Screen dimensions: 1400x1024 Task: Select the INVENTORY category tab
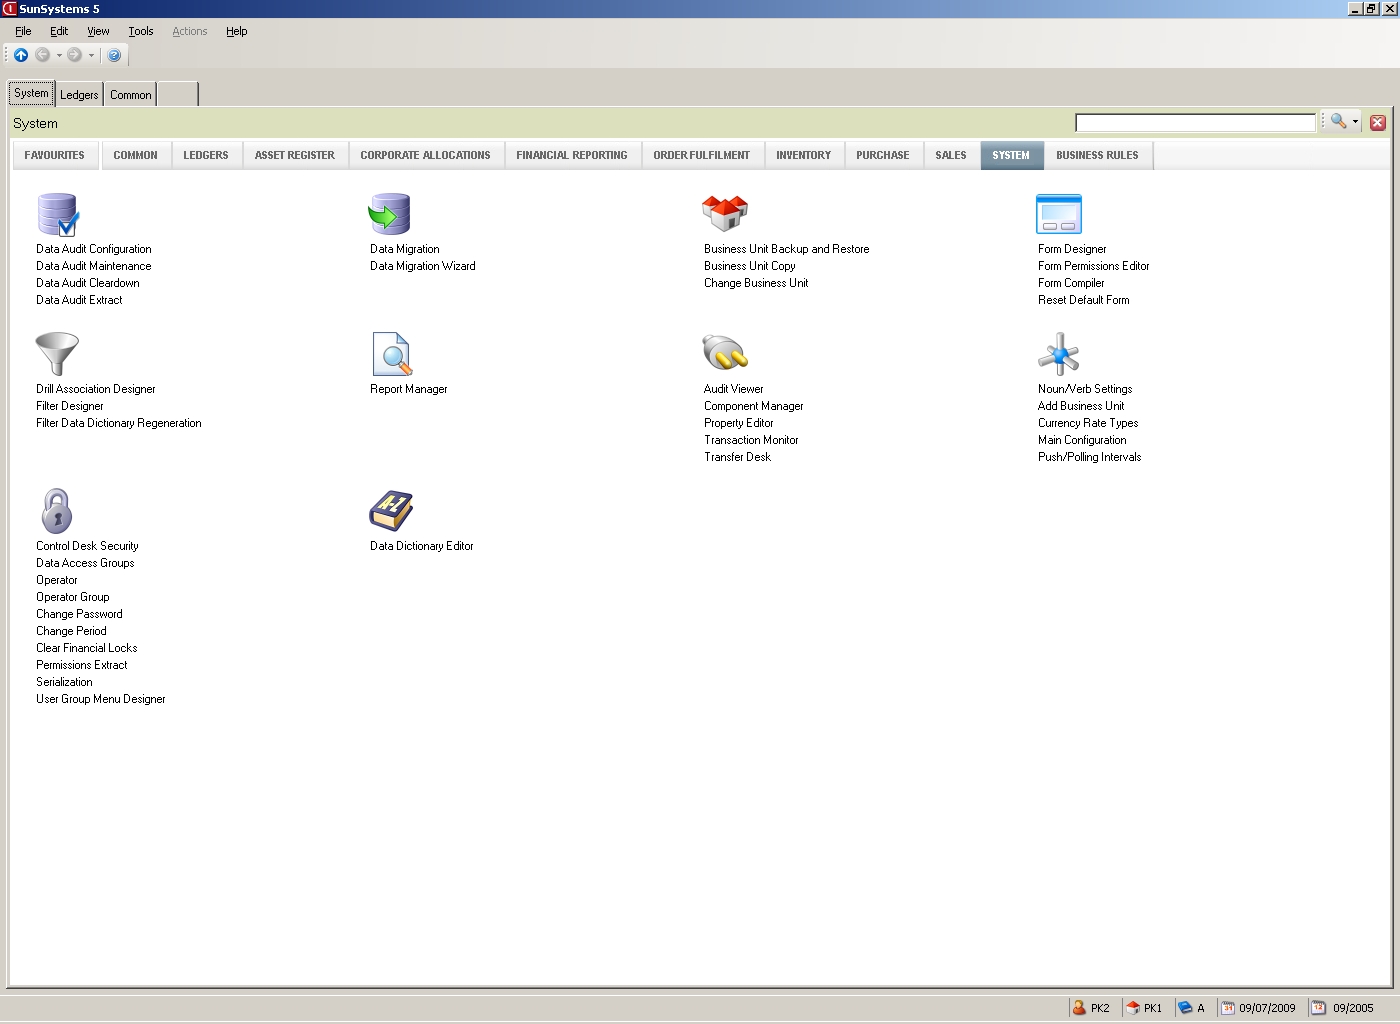[804, 155]
